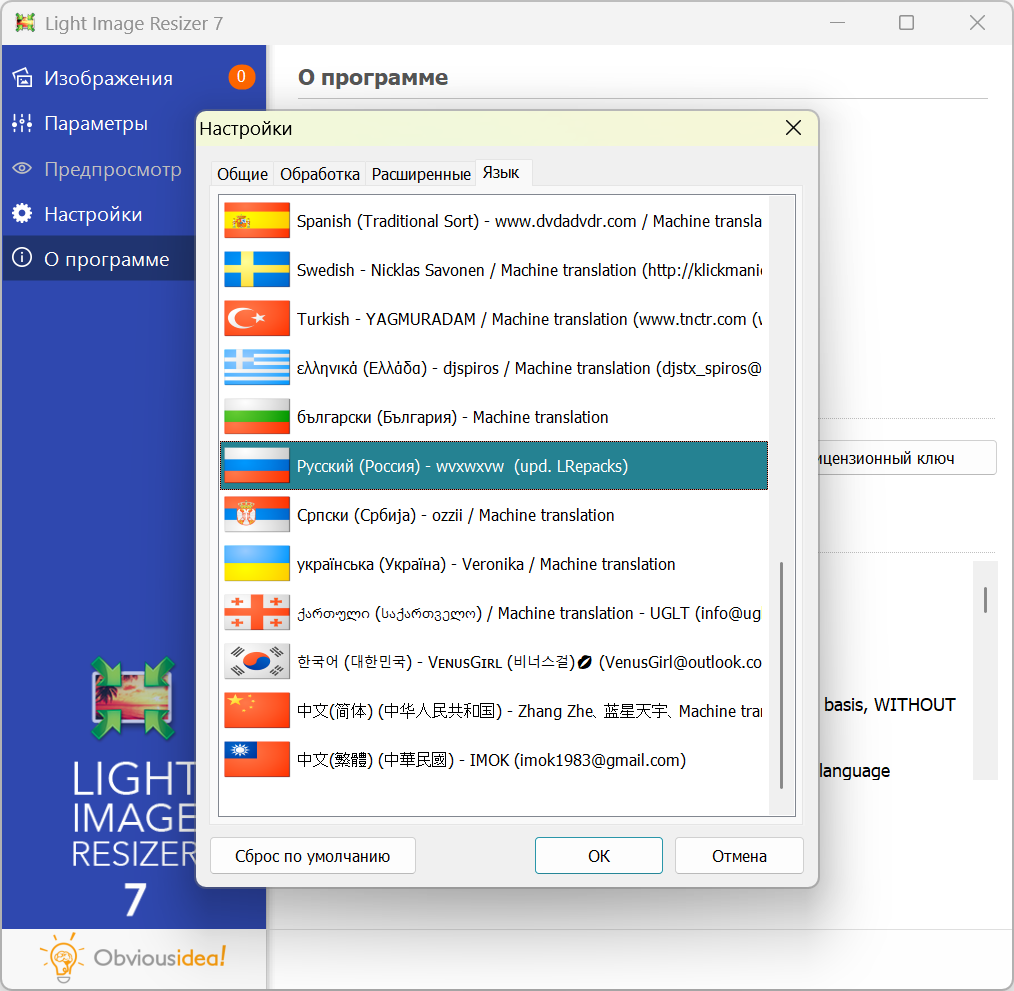Open Изображения in the sidebar

coord(108,78)
